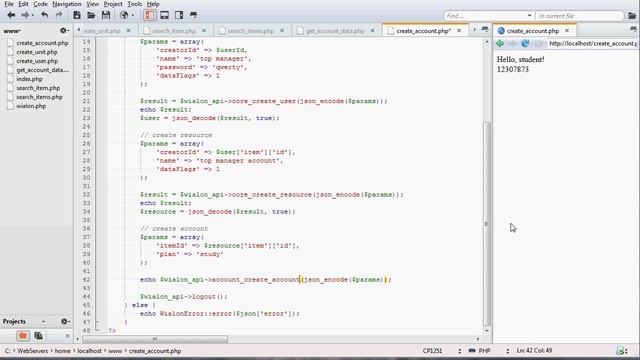This screenshot has width=640, height=360.
Task: Close the create_account.php* editor tab
Action: coord(459,31)
